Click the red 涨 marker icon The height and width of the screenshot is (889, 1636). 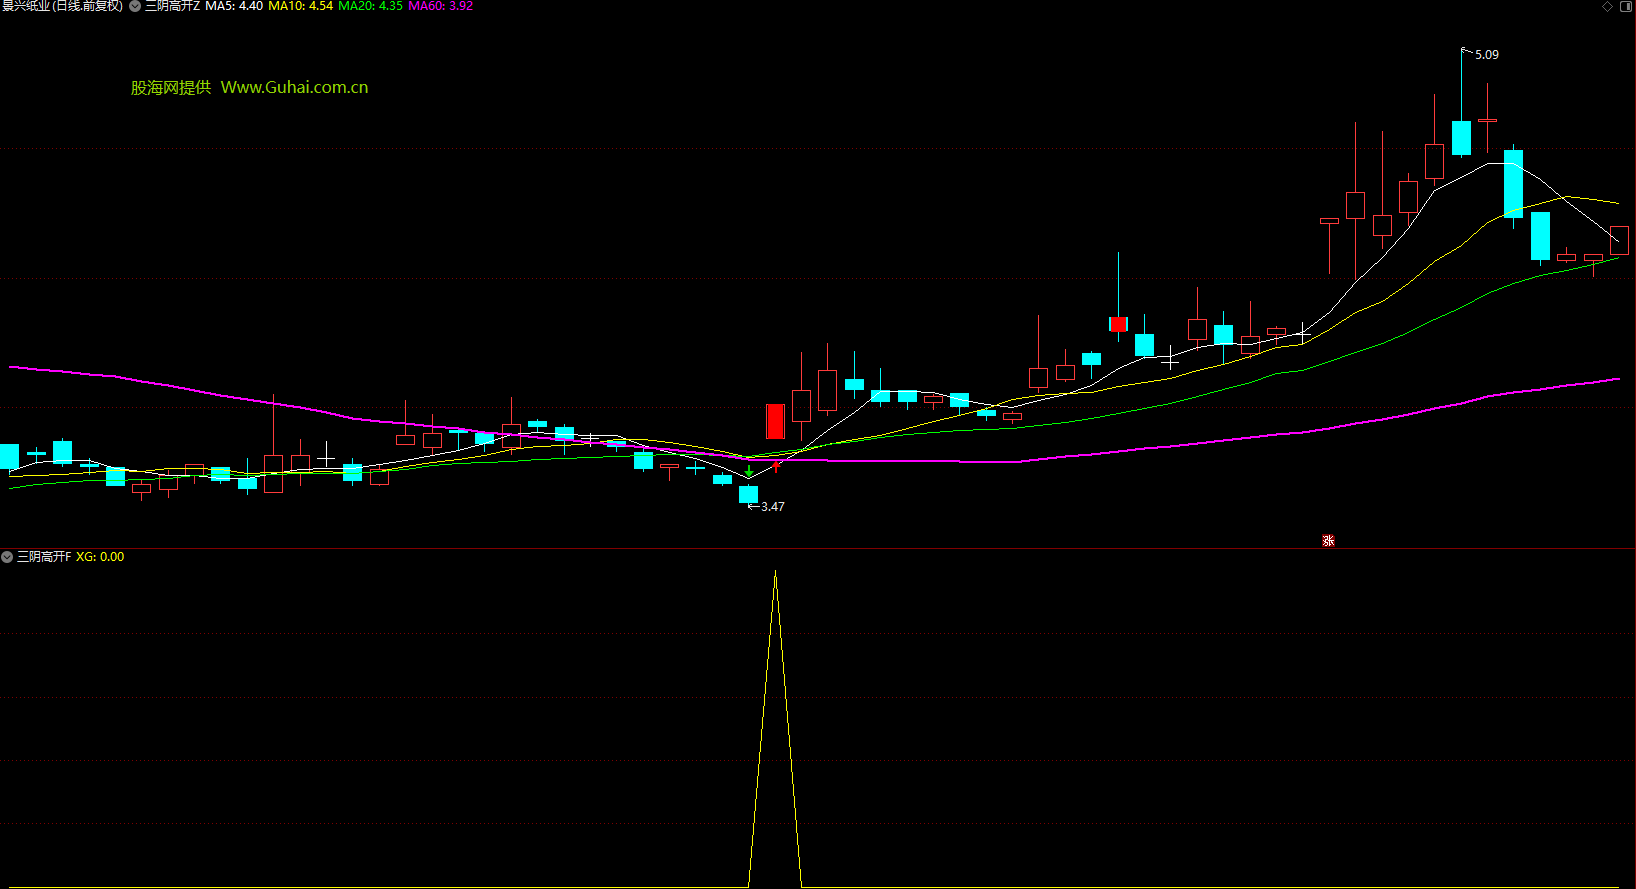[x=1328, y=540]
